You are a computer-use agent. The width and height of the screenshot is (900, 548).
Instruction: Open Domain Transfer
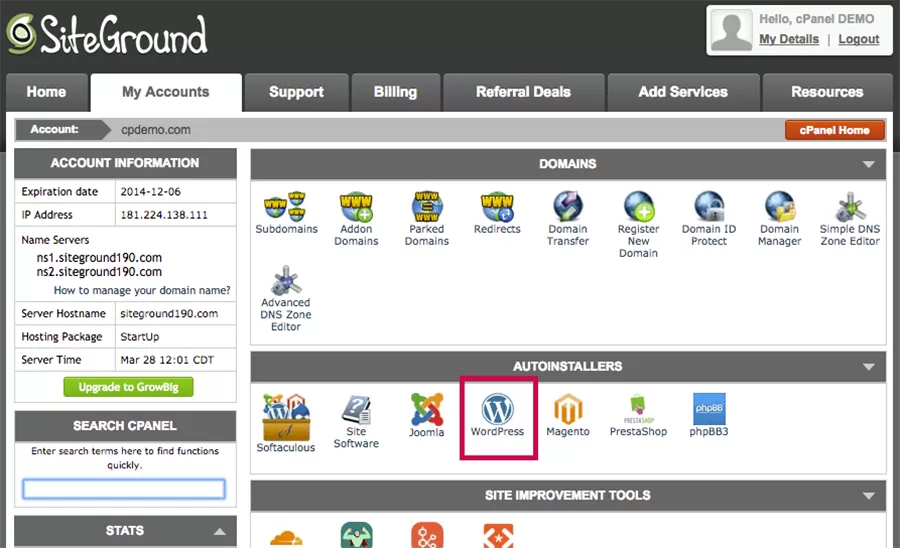[568, 219]
